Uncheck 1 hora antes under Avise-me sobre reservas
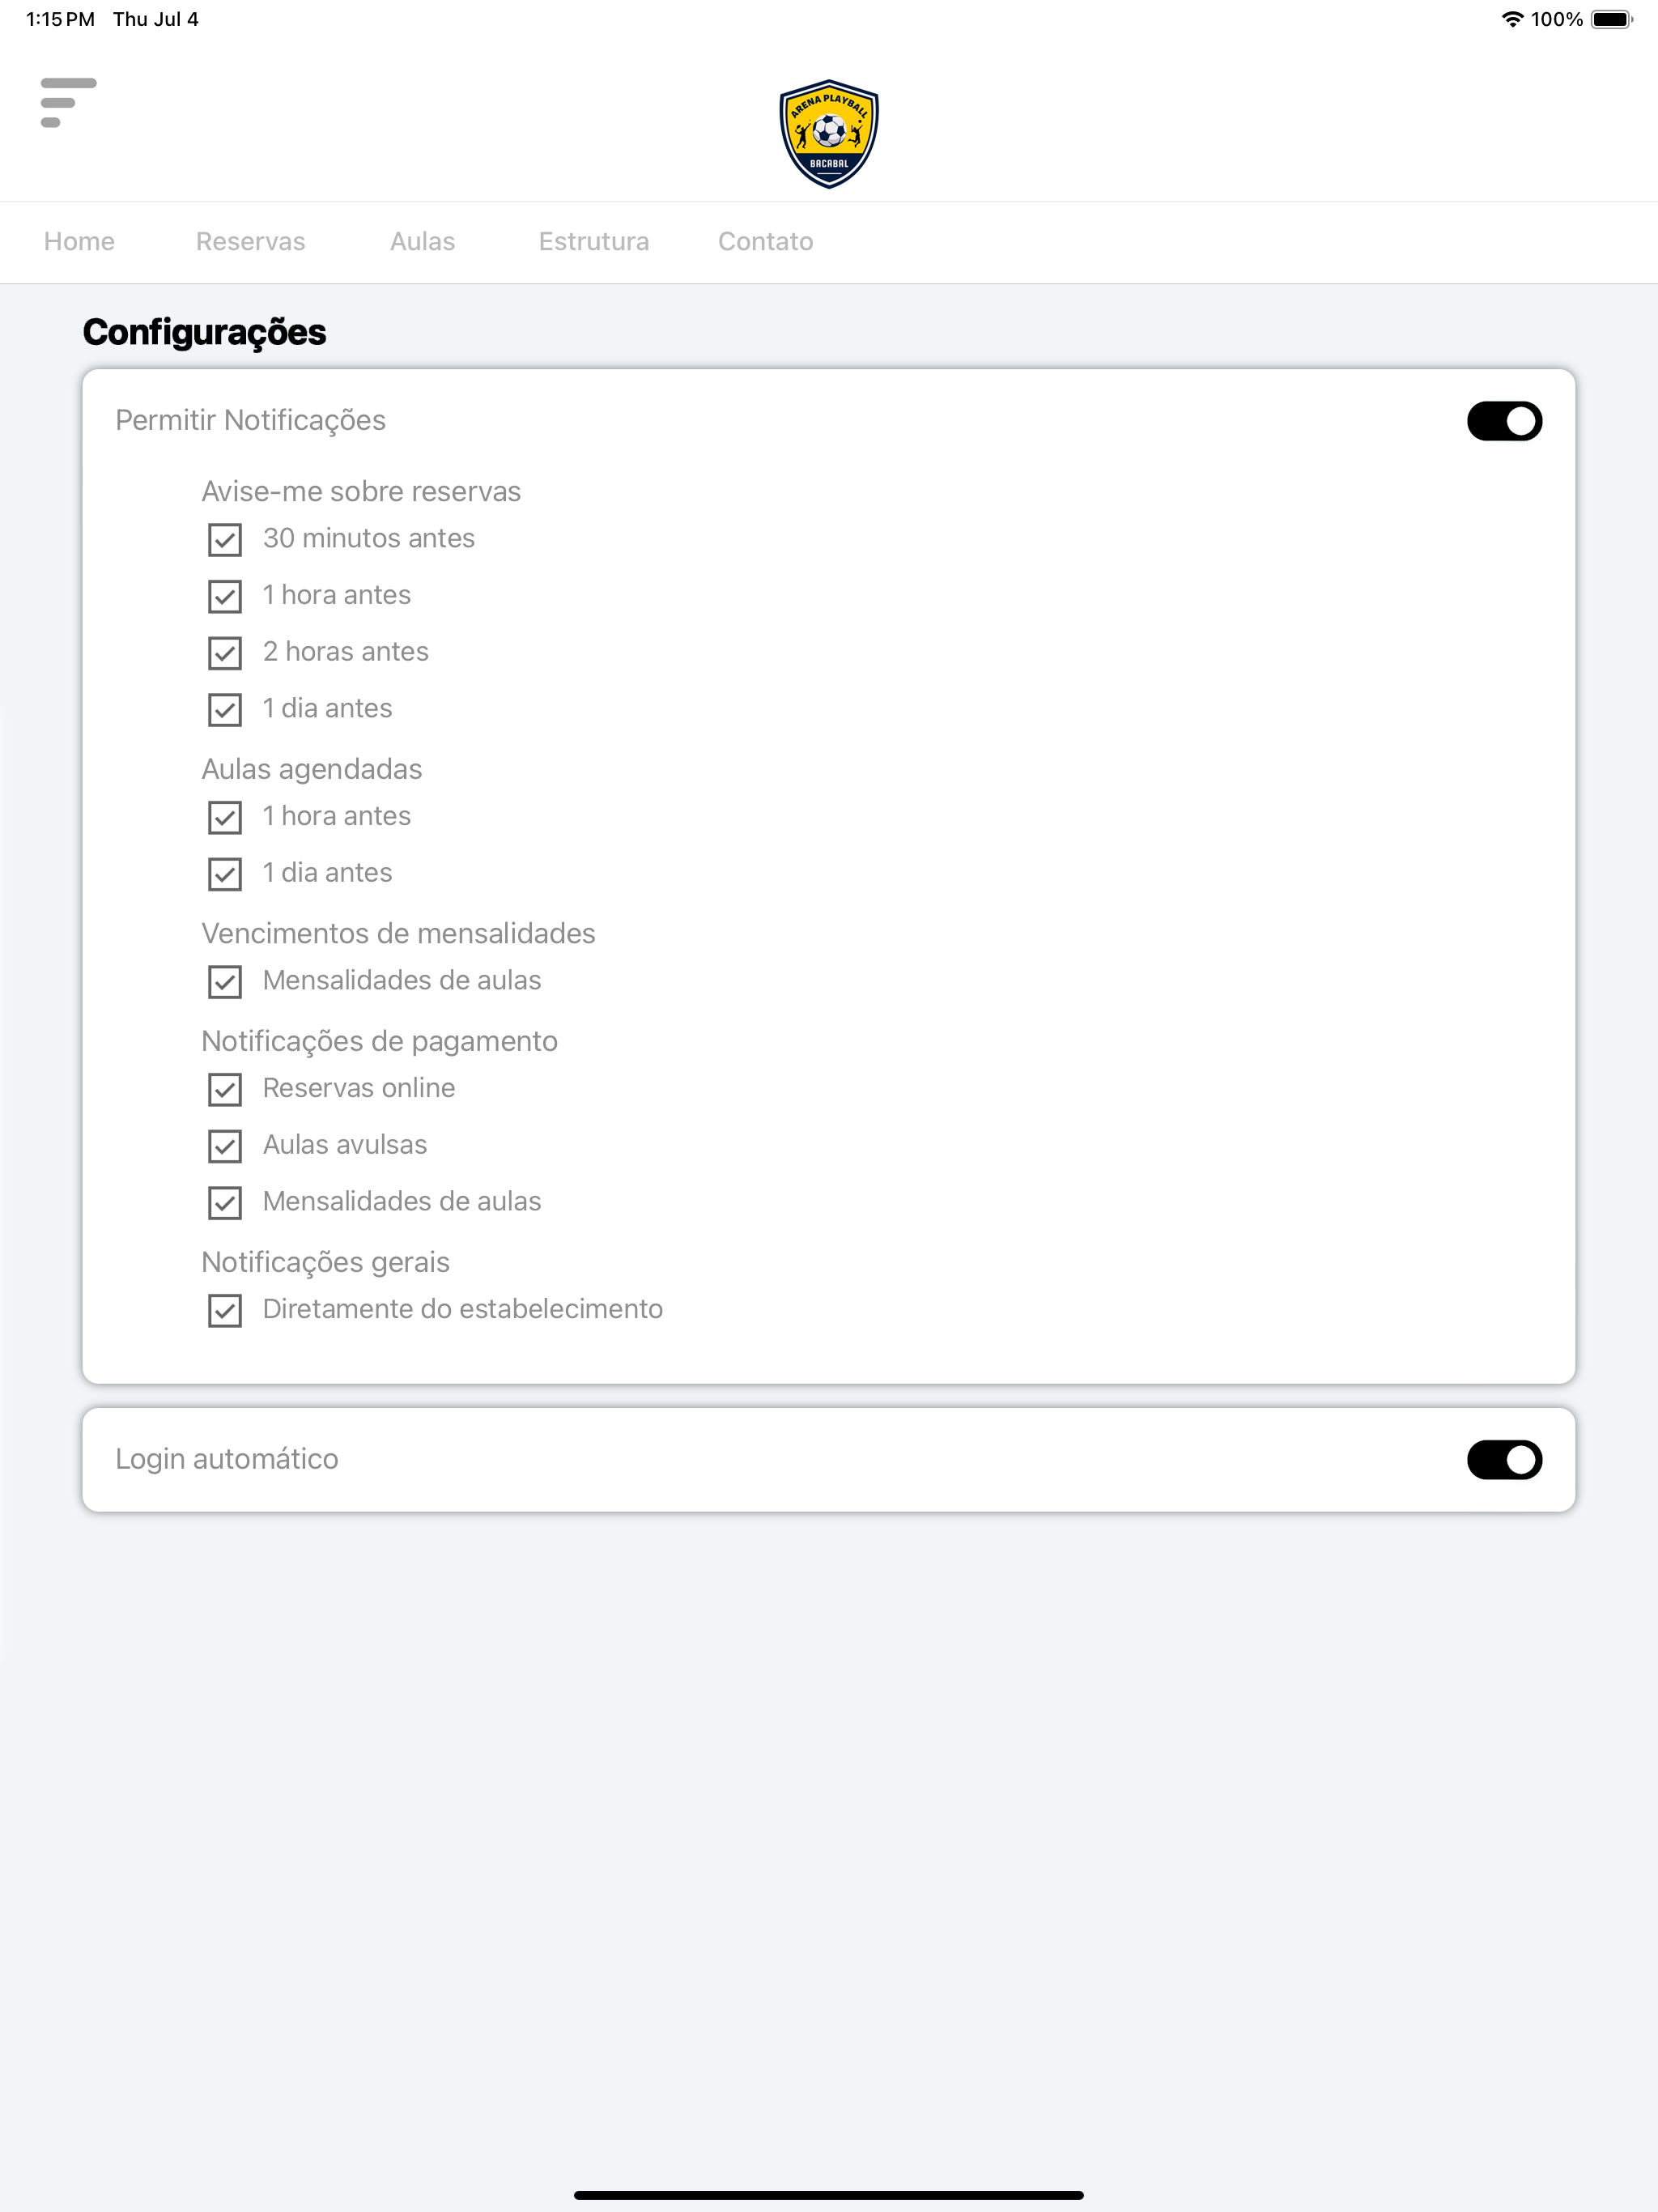1658x2212 pixels. 225,597
